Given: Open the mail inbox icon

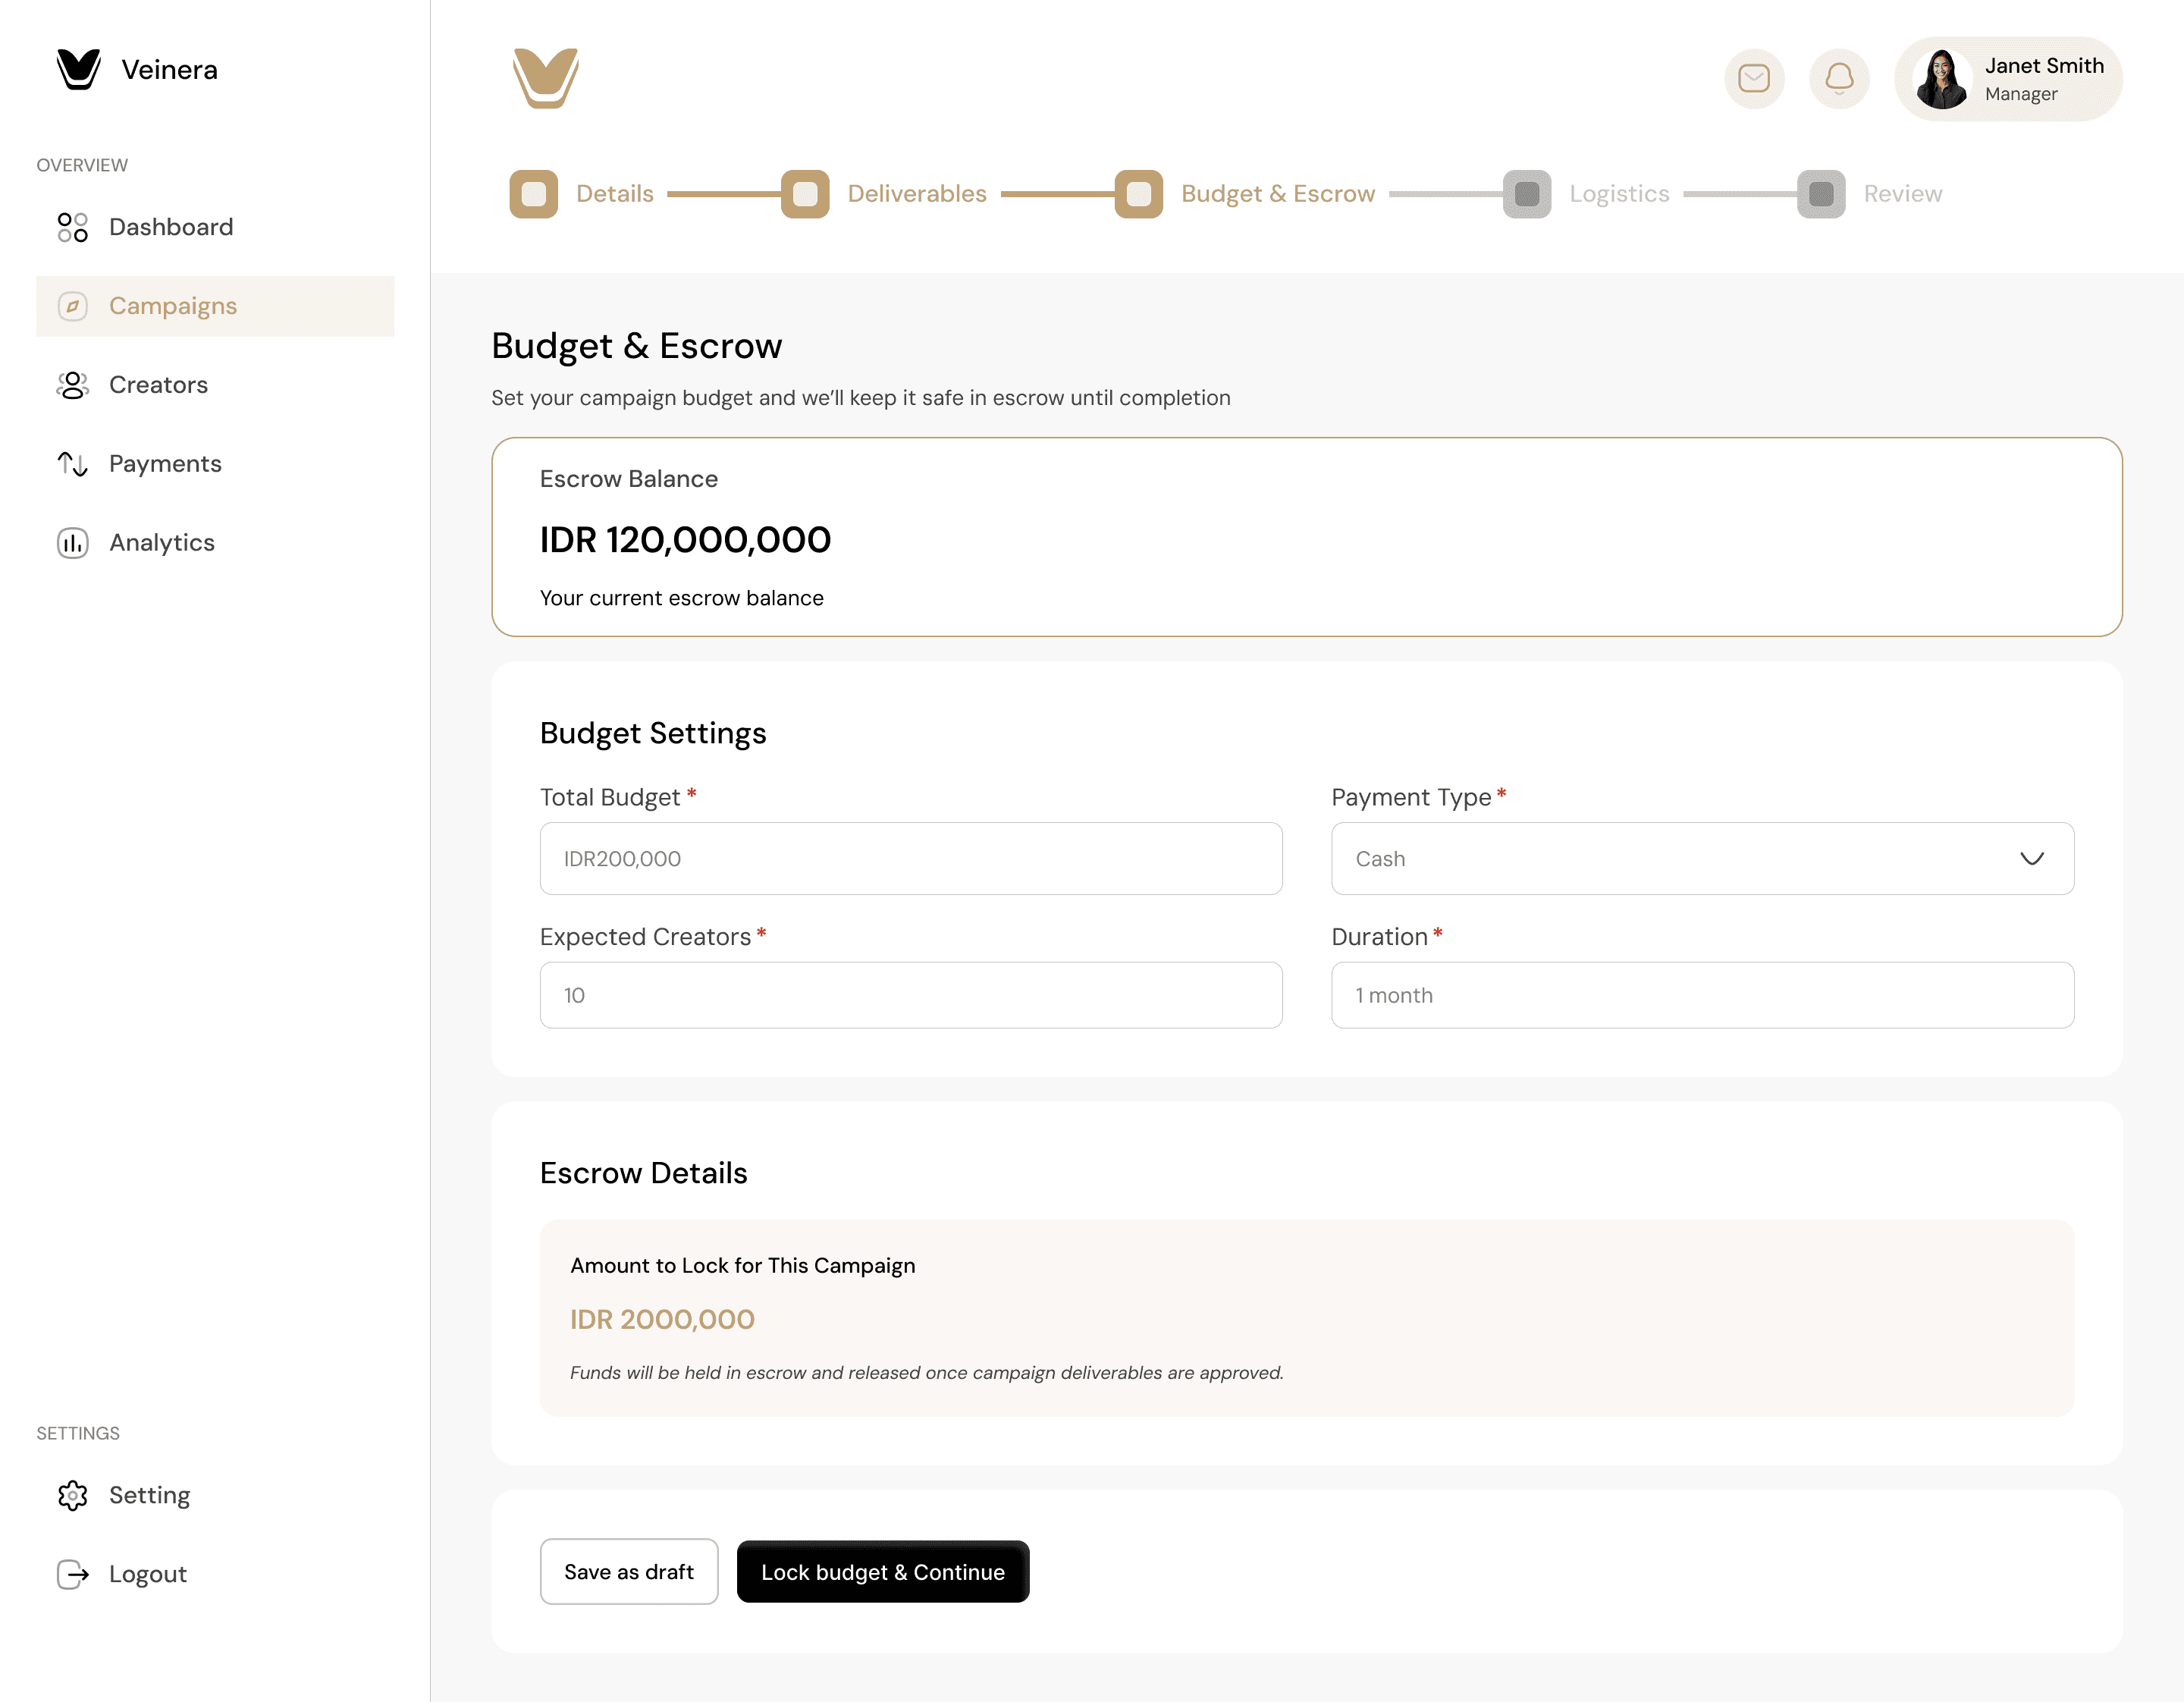Looking at the screenshot, I should [1754, 78].
